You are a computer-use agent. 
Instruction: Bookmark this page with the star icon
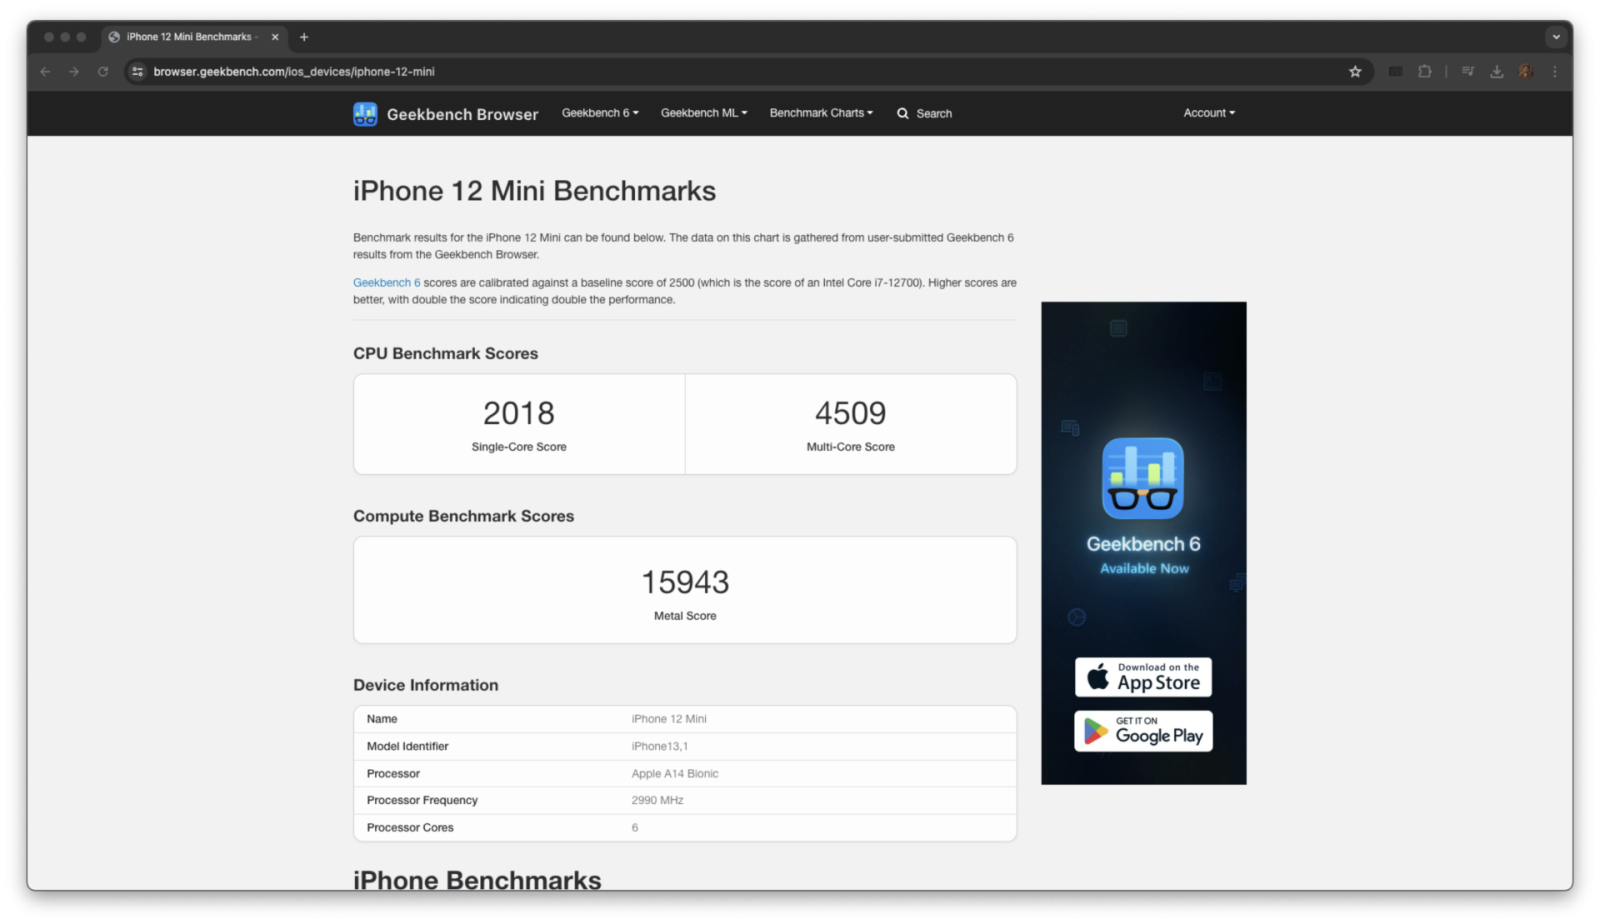tap(1355, 72)
